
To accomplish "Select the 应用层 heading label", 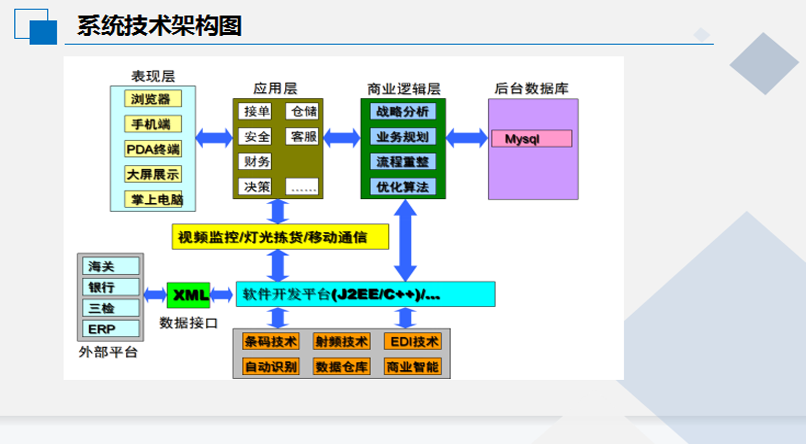I will point(275,88).
